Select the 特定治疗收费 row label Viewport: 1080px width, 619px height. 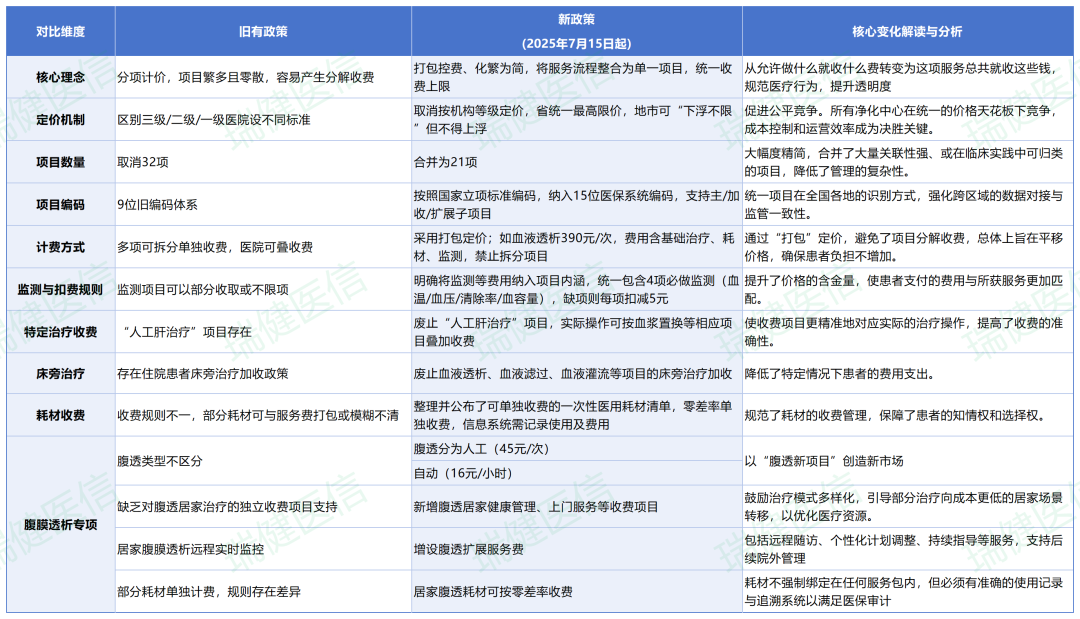point(60,333)
